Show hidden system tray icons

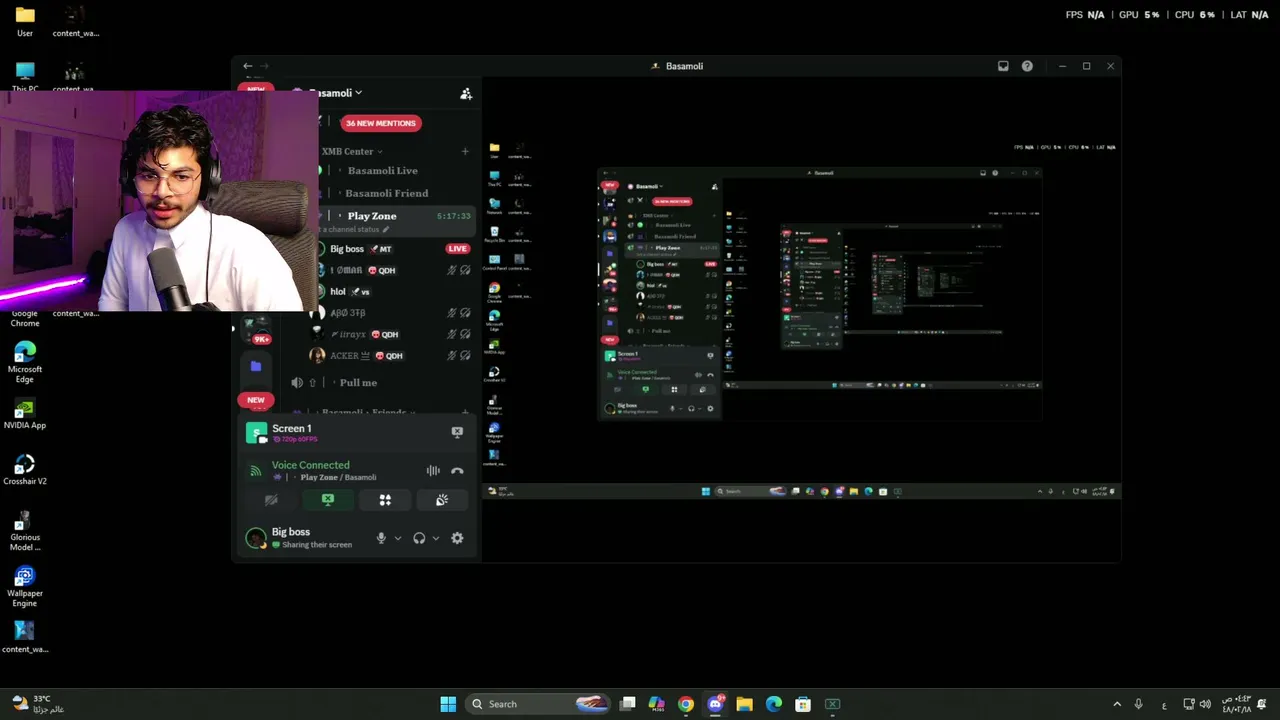(1117, 704)
